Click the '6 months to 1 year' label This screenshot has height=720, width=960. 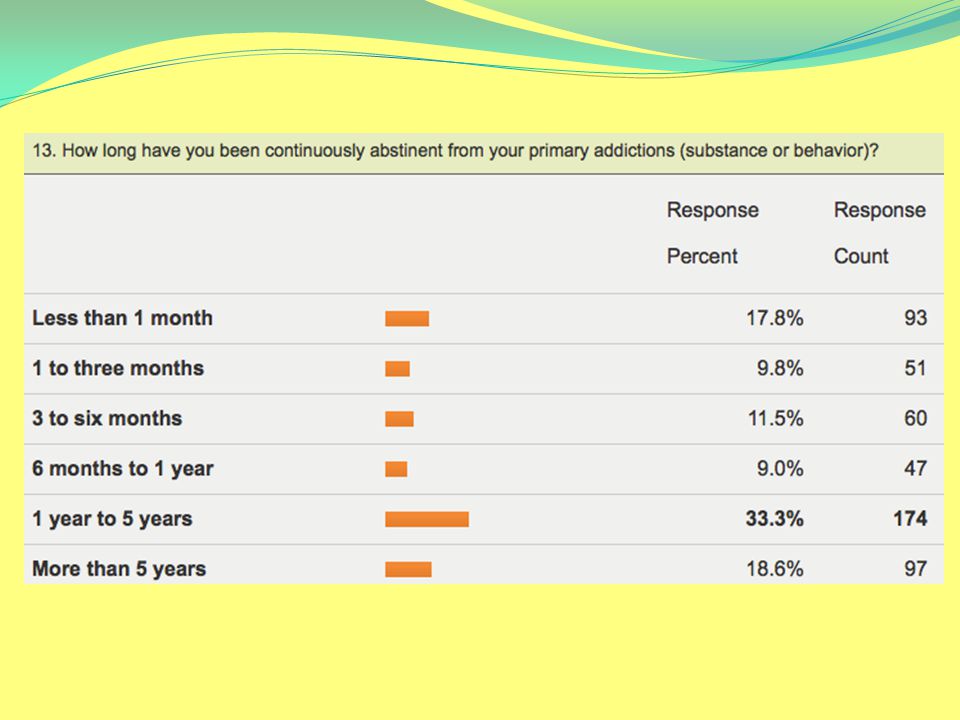tap(122, 468)
